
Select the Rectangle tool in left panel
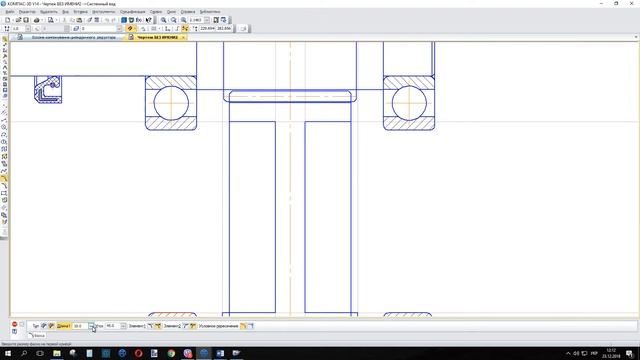click(4, 193)
